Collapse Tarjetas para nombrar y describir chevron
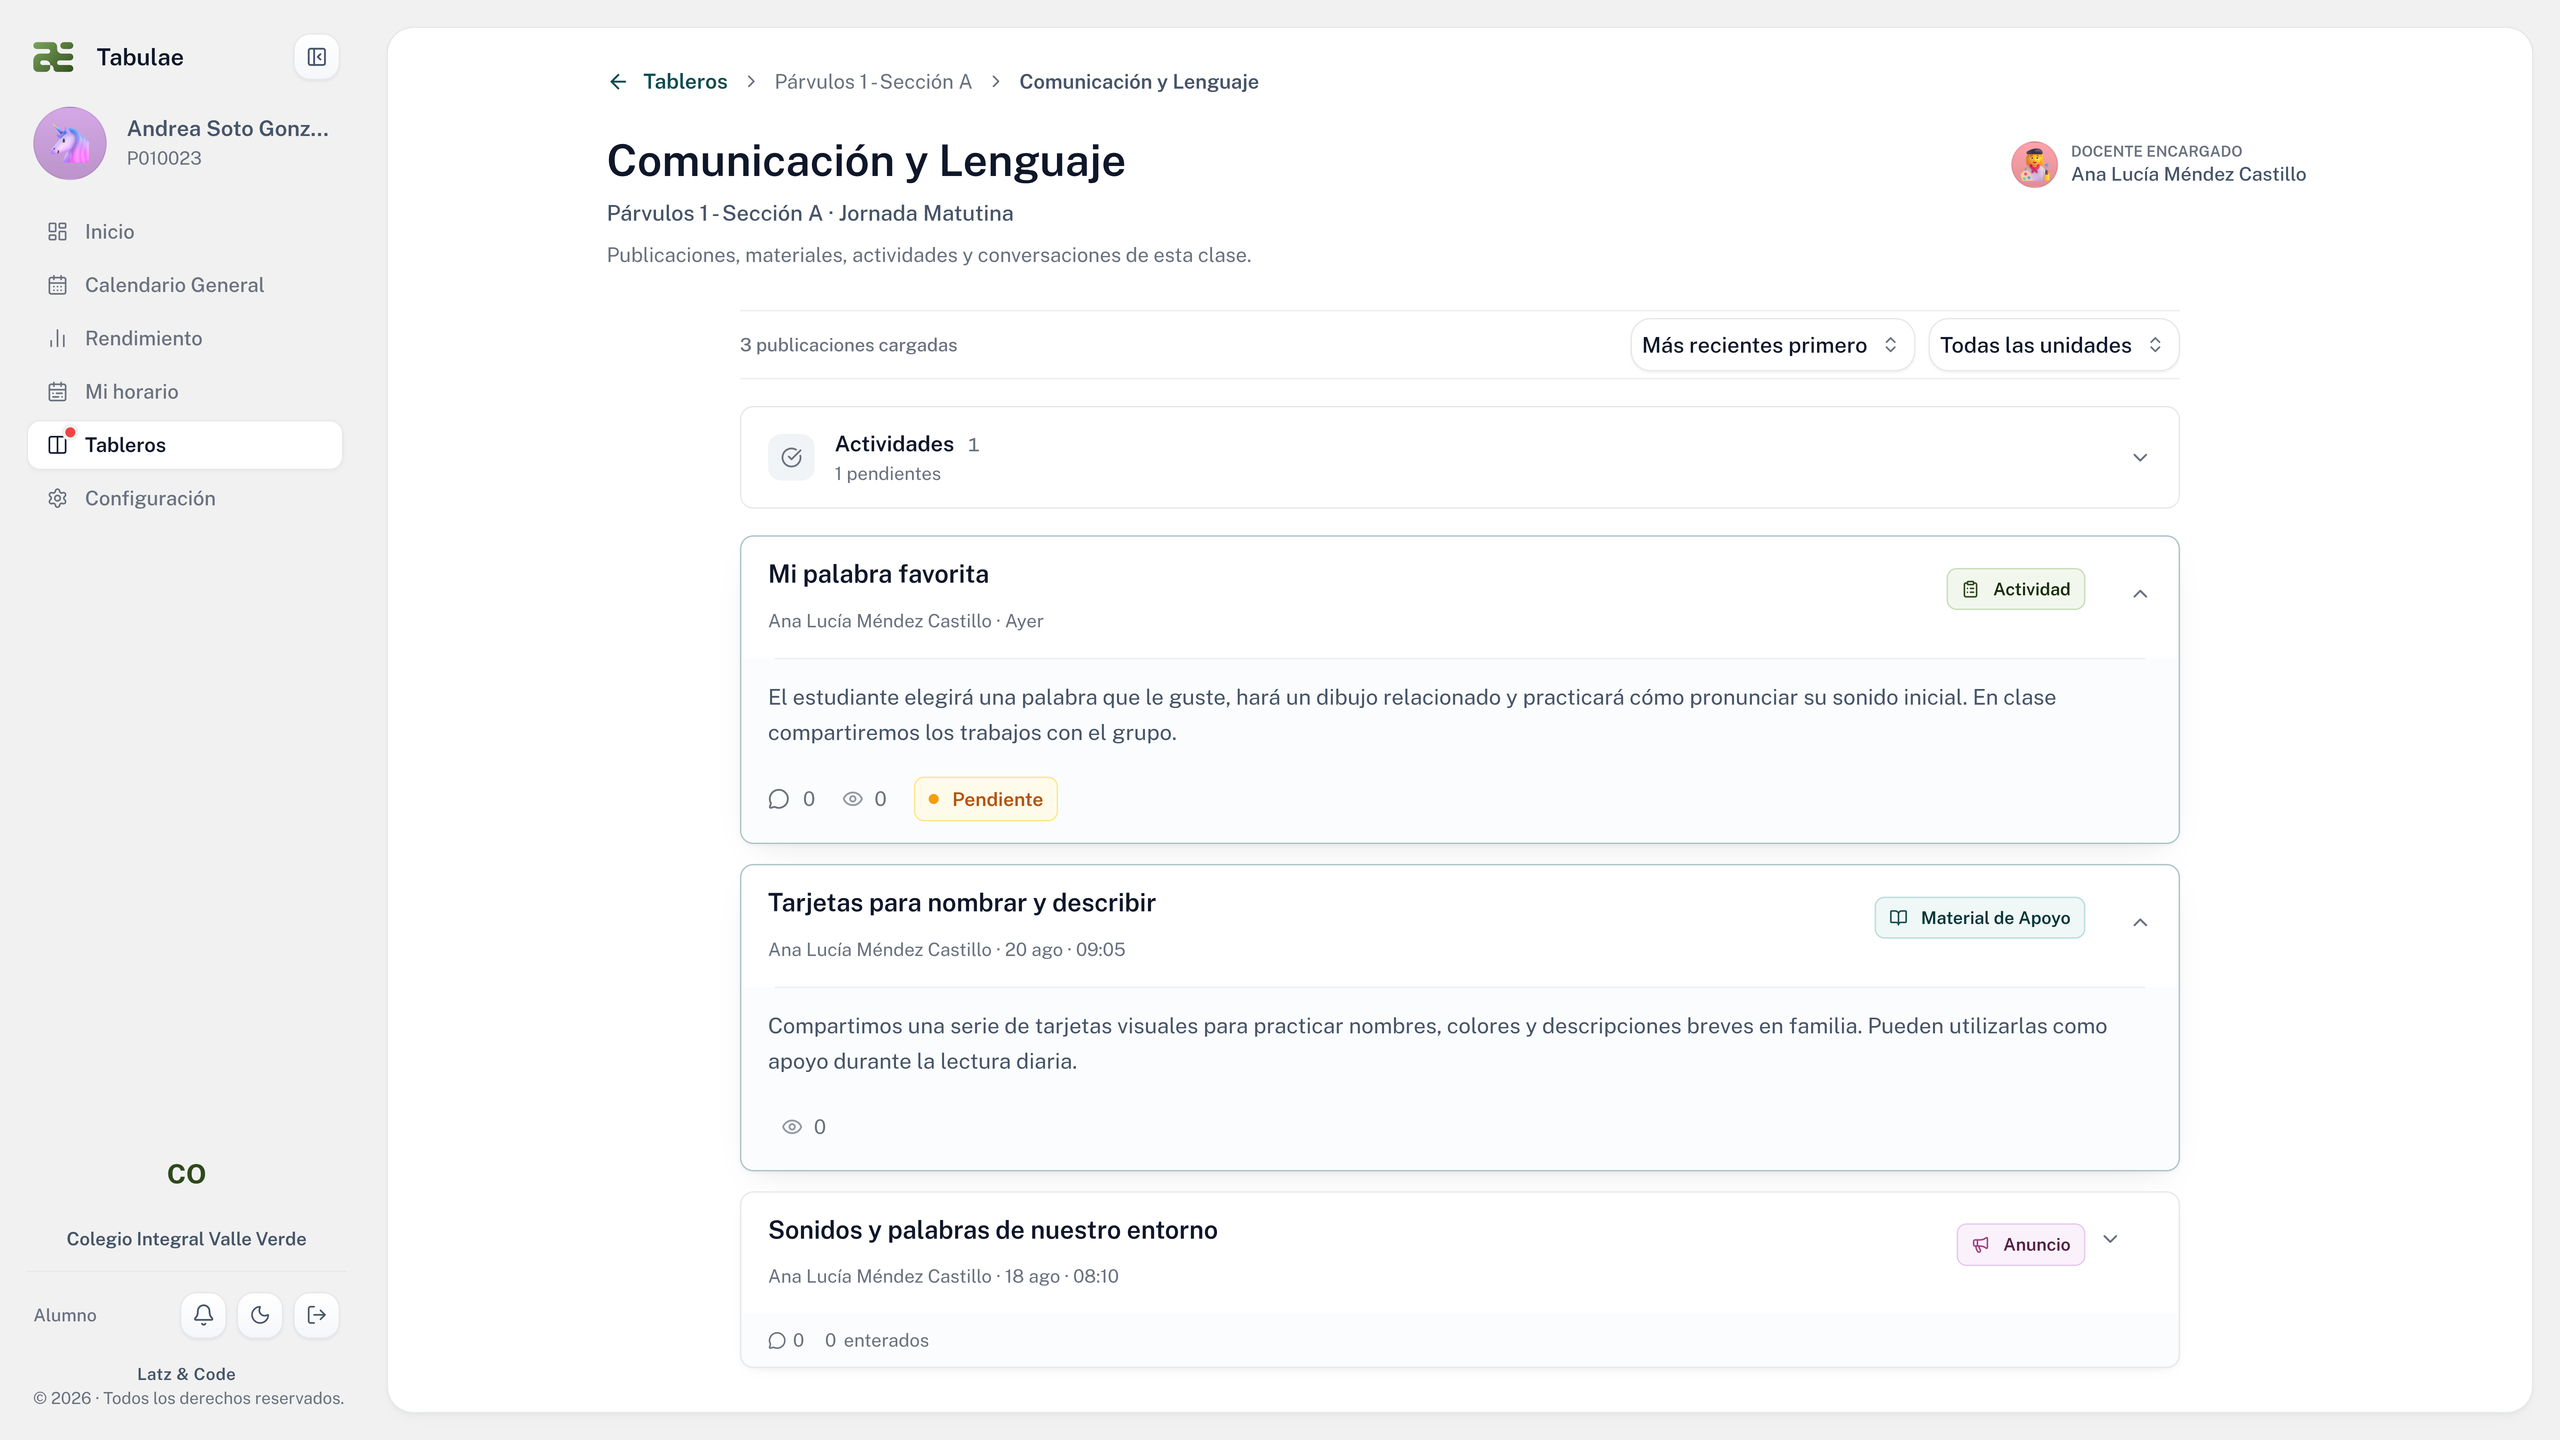2560x1440 pixels. (2140, 922)
